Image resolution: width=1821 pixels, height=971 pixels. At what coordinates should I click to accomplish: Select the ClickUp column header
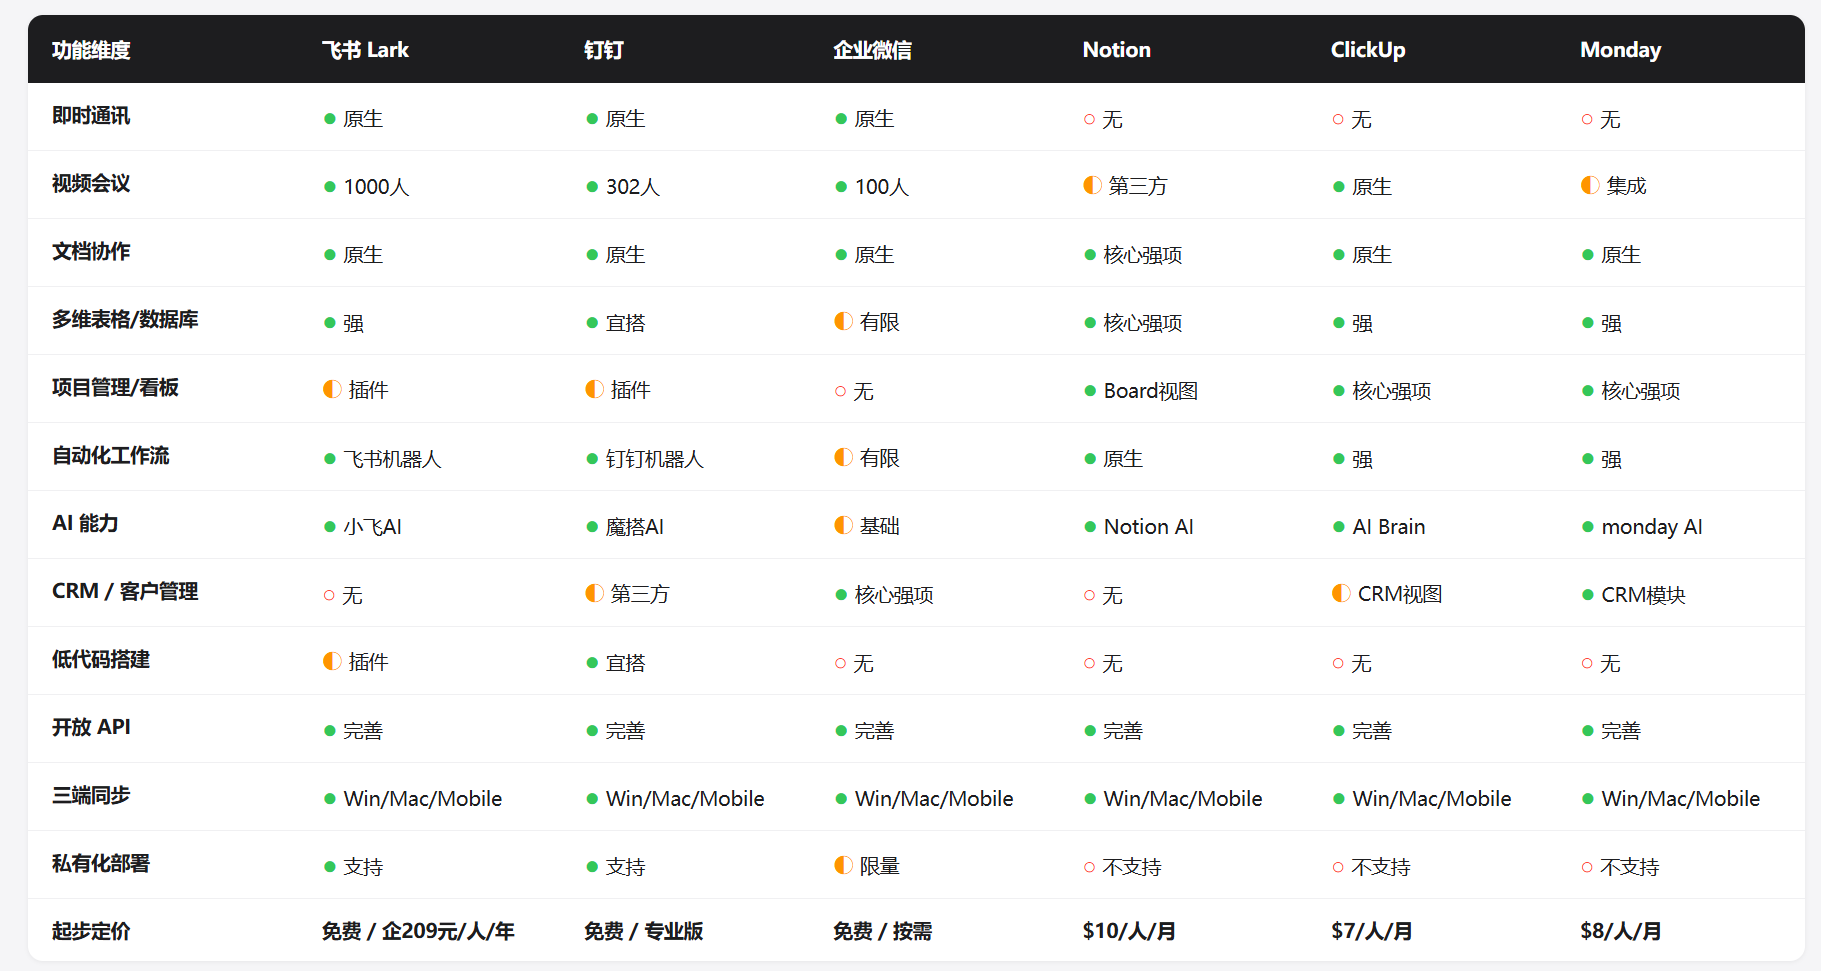pyautogui.click(x=1368, y=50)
